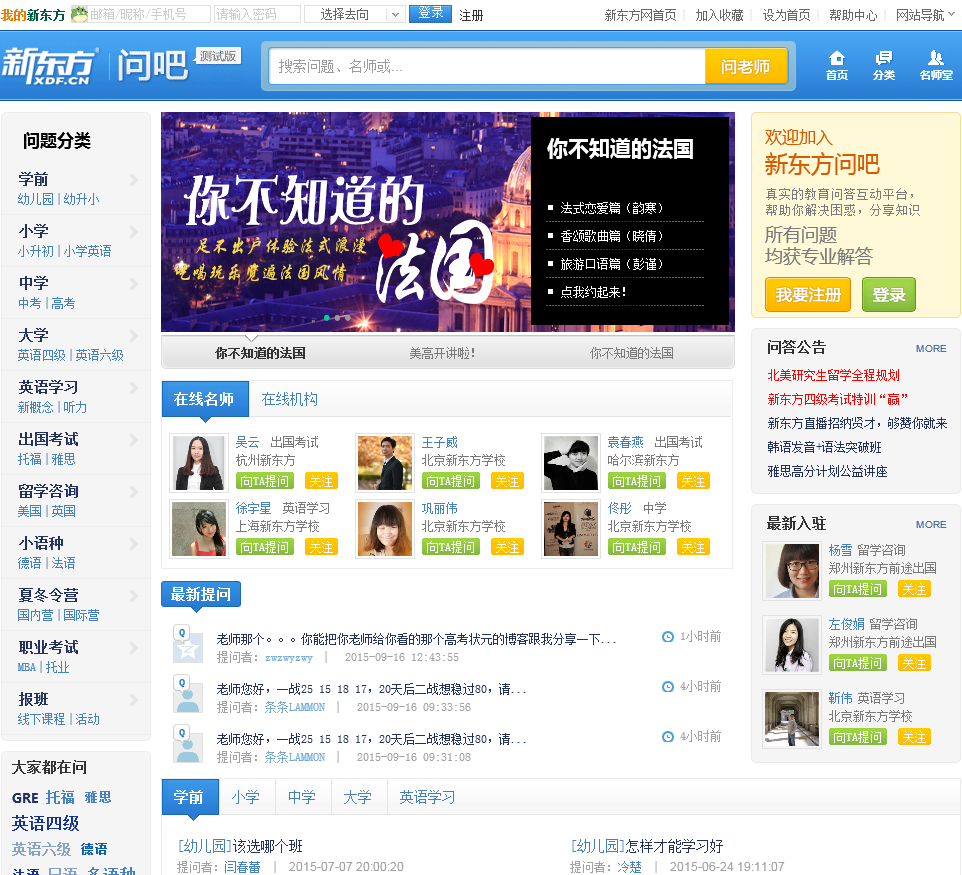Expand the 小学 category arrow
Image resolution: width=962 pixels, height=875 pixels.
134,232
